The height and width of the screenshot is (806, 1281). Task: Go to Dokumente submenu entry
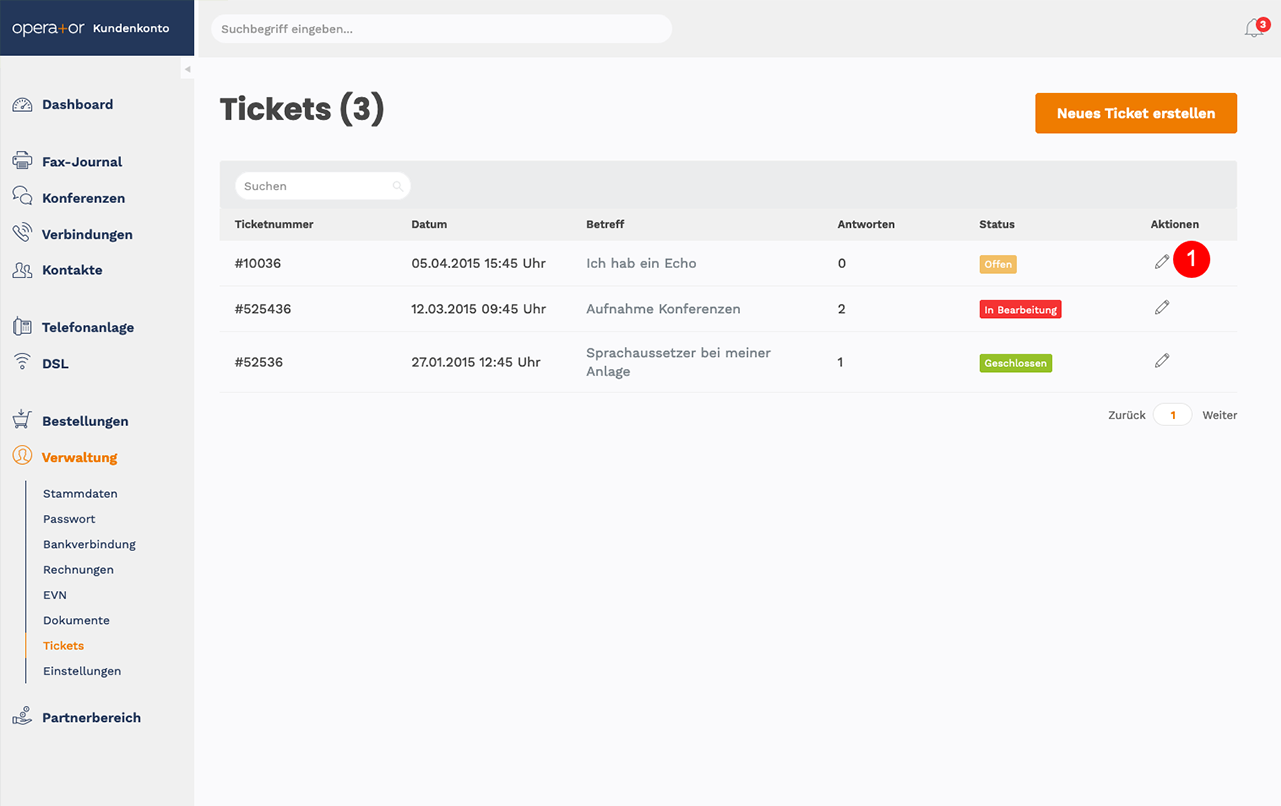coord(76,620)
